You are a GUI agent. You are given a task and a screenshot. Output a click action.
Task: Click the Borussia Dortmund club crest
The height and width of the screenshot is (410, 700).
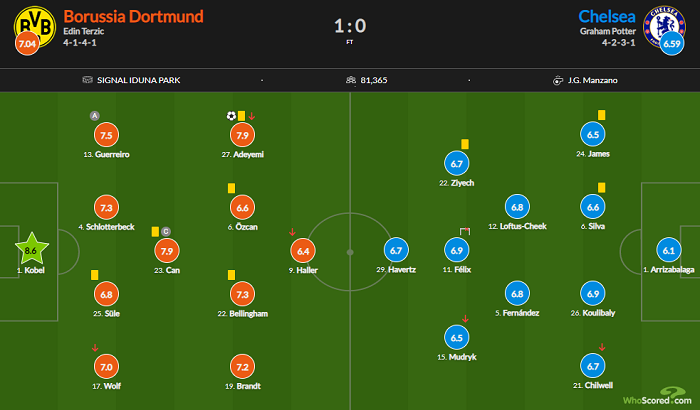tap(35, 26)
